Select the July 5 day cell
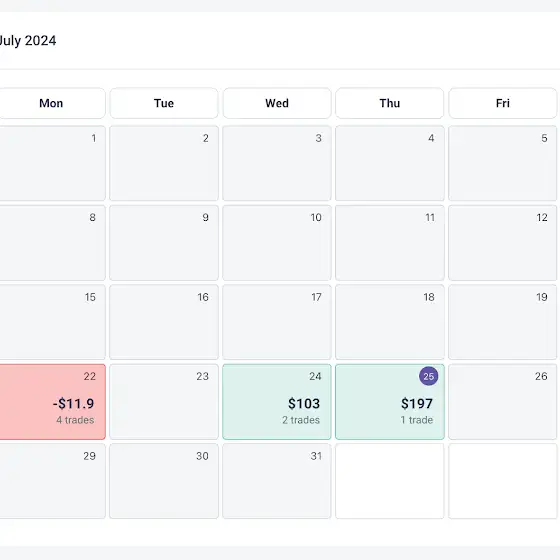 (502, 163)
